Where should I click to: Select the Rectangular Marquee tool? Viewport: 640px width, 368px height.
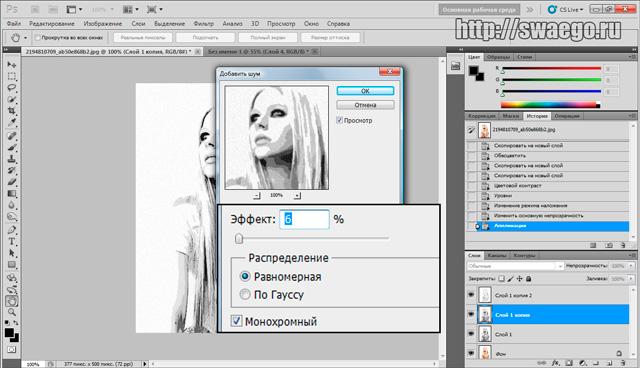tap(11, 76)
